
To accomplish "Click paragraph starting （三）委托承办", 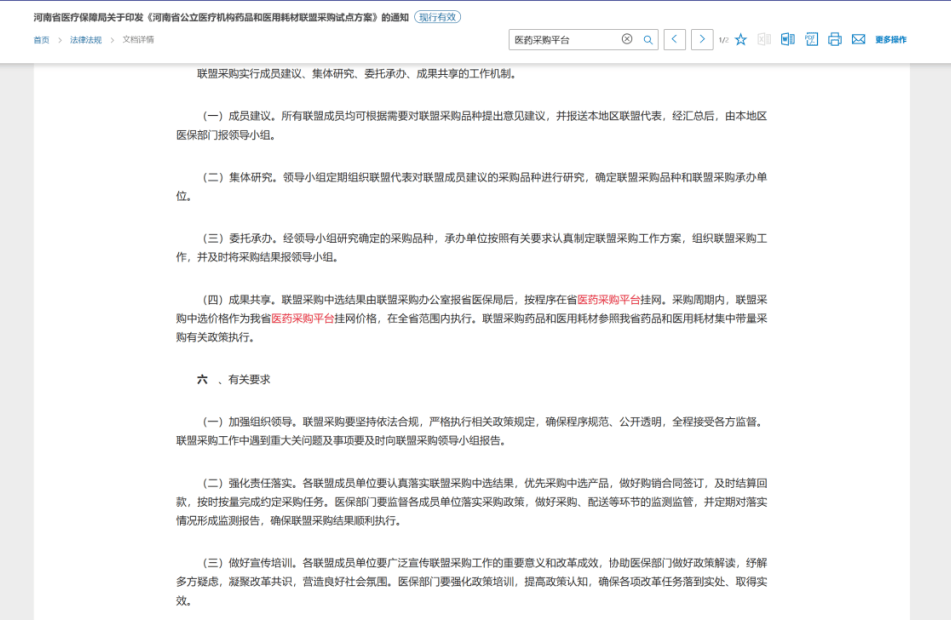I will (472, 248).
